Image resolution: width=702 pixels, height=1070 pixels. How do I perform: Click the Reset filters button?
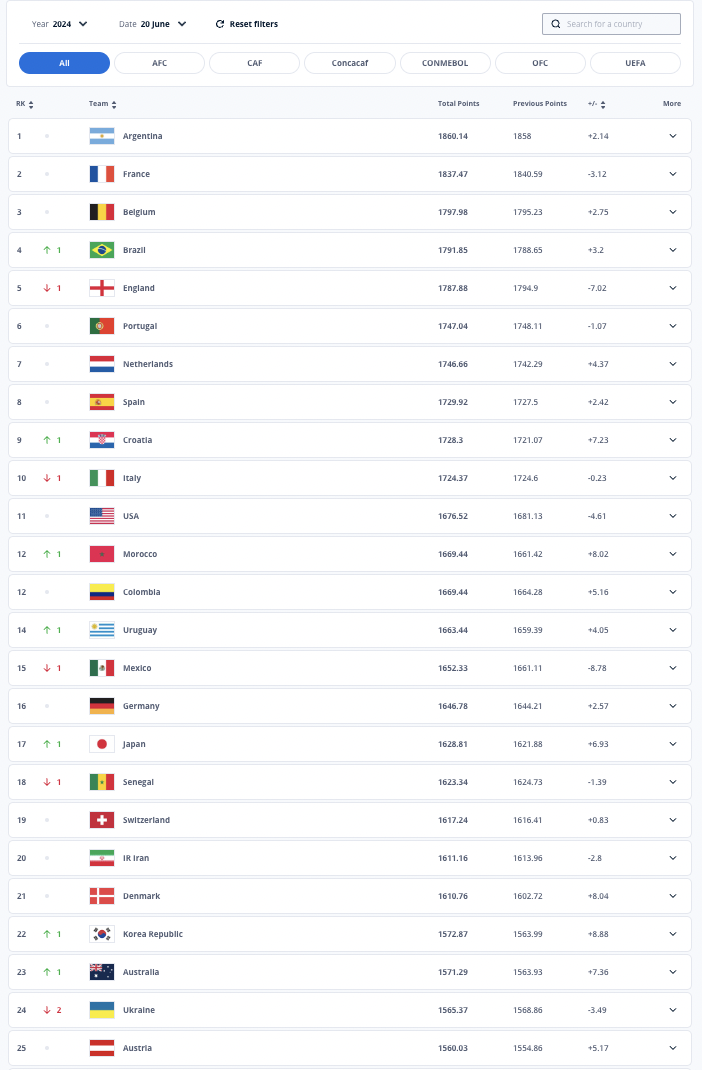click(246, 24)
